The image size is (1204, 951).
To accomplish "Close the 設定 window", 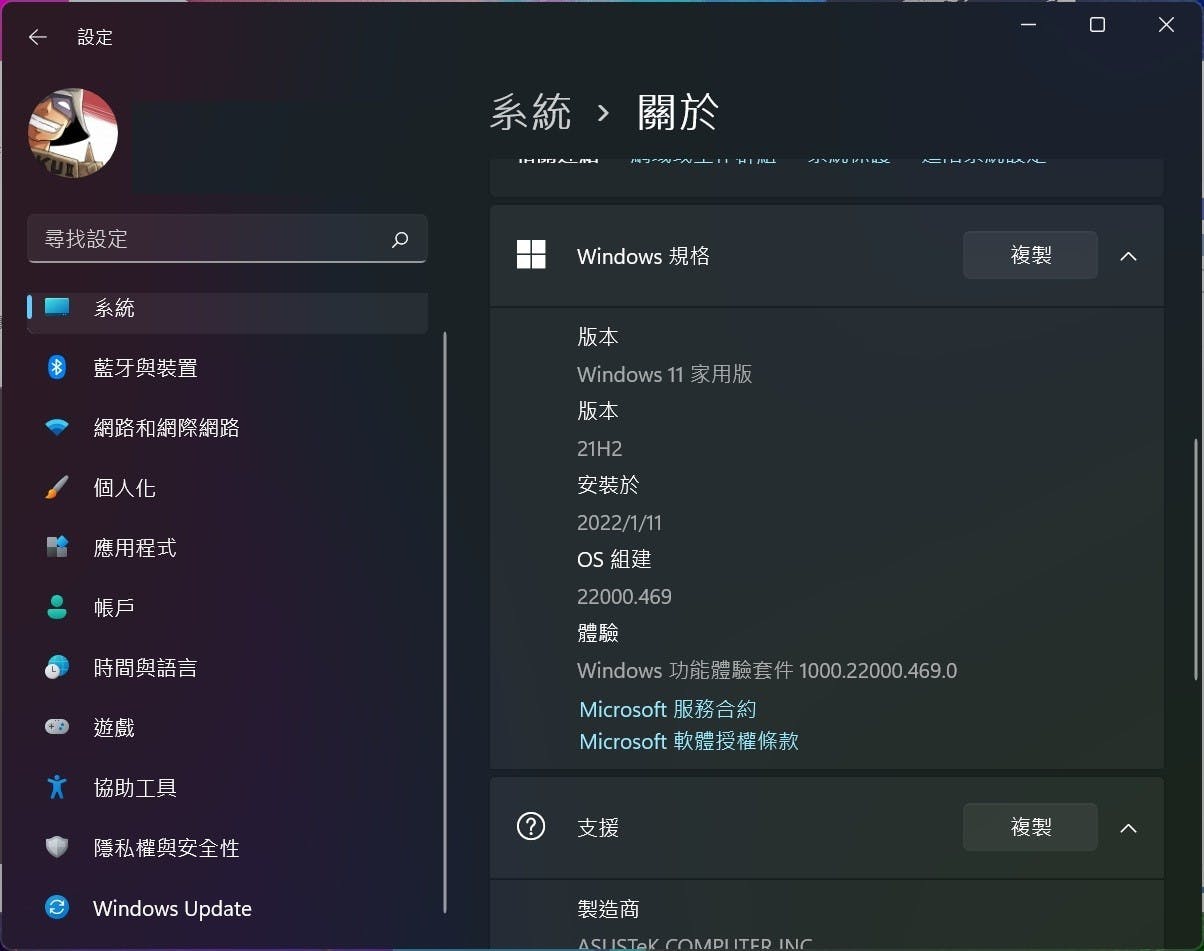I will click(1166, 25).
